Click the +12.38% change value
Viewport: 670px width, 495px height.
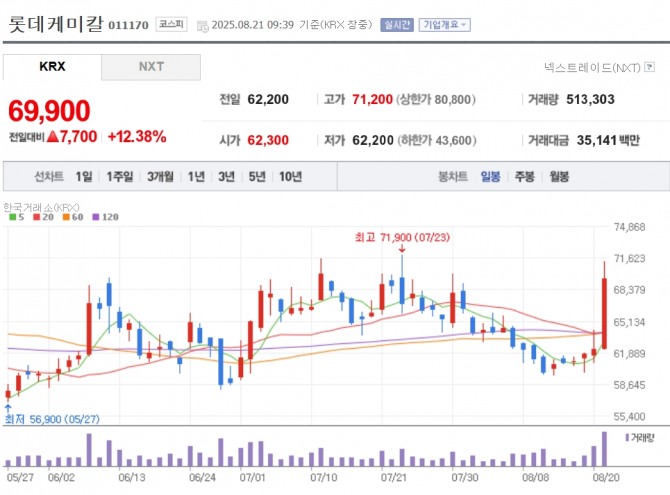coord(137,137)
